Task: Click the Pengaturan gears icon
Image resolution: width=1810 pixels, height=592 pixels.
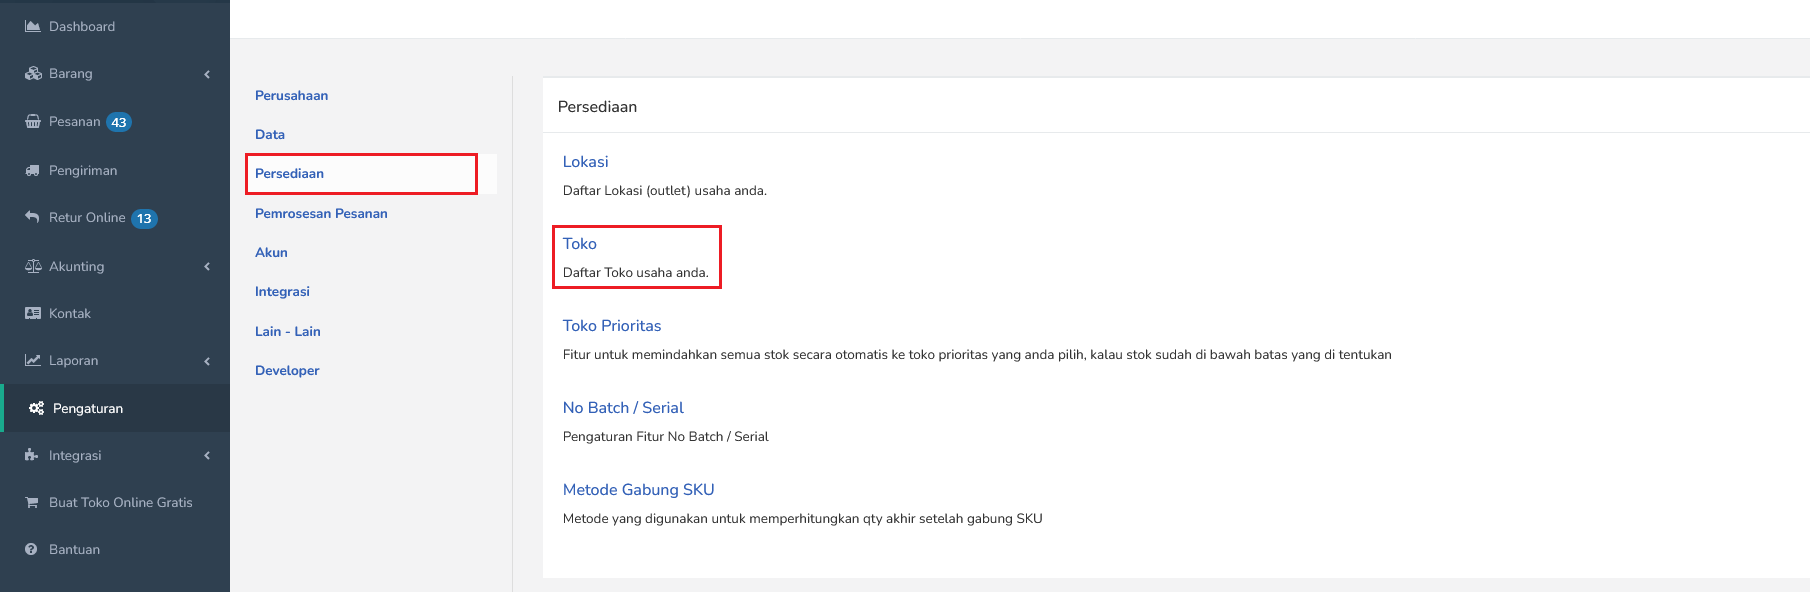Action: tap(37, 408)
